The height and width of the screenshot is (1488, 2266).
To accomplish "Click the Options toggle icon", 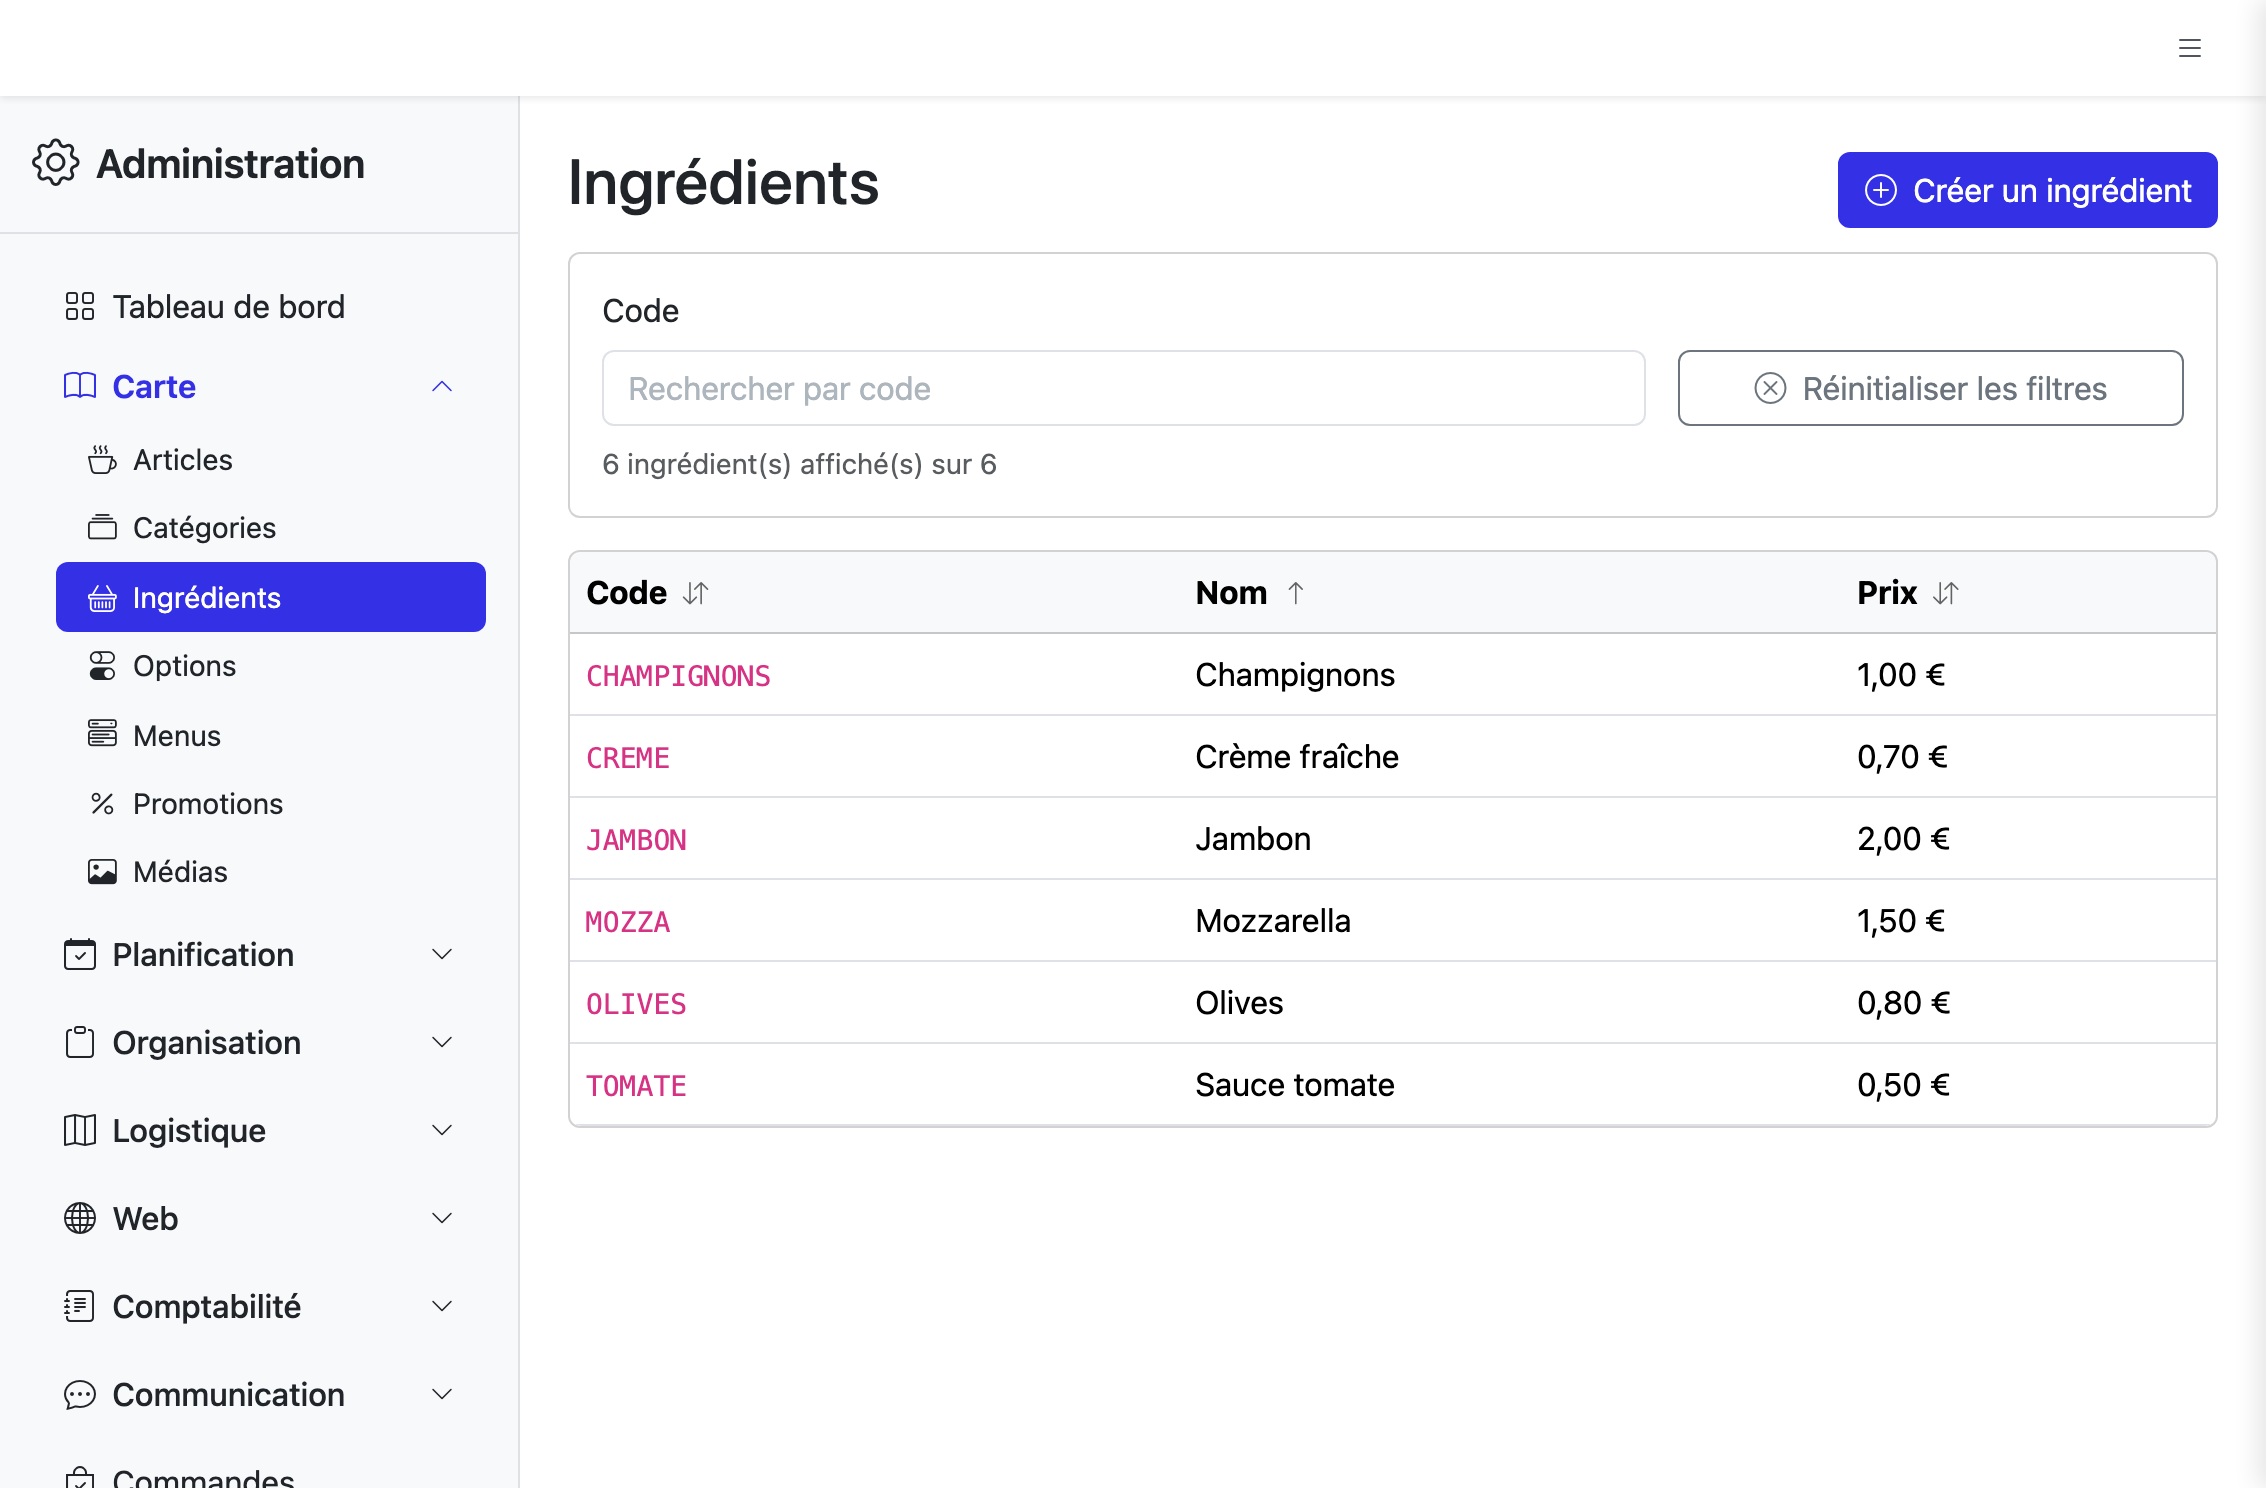I will pyautogui.click(x=102, y=666).
